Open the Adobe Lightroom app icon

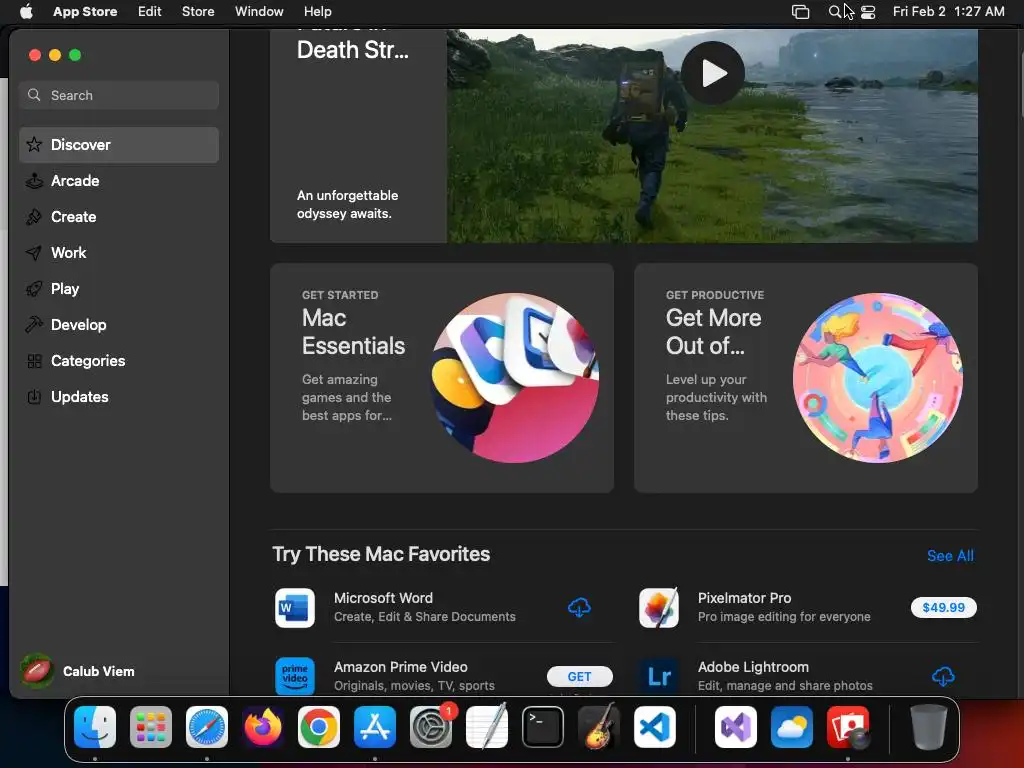pyautogui.click(x=658, y=676)
